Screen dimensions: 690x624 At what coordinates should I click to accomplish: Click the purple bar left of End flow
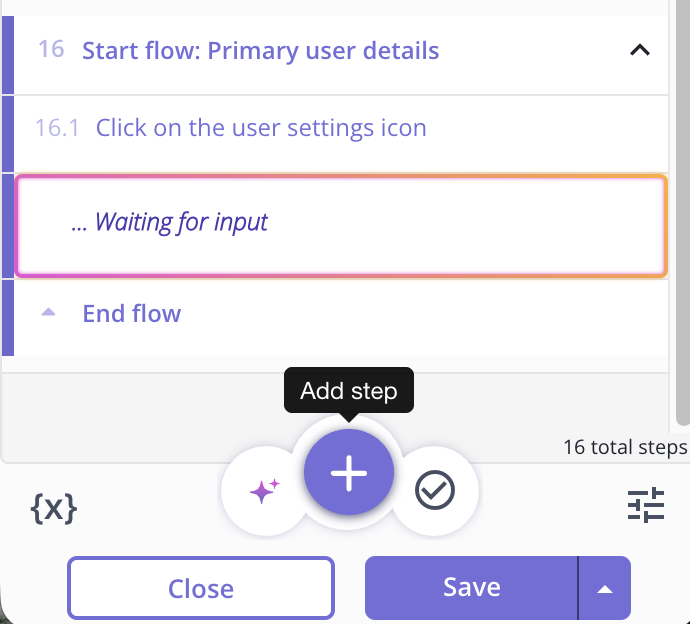pos(8,316)
